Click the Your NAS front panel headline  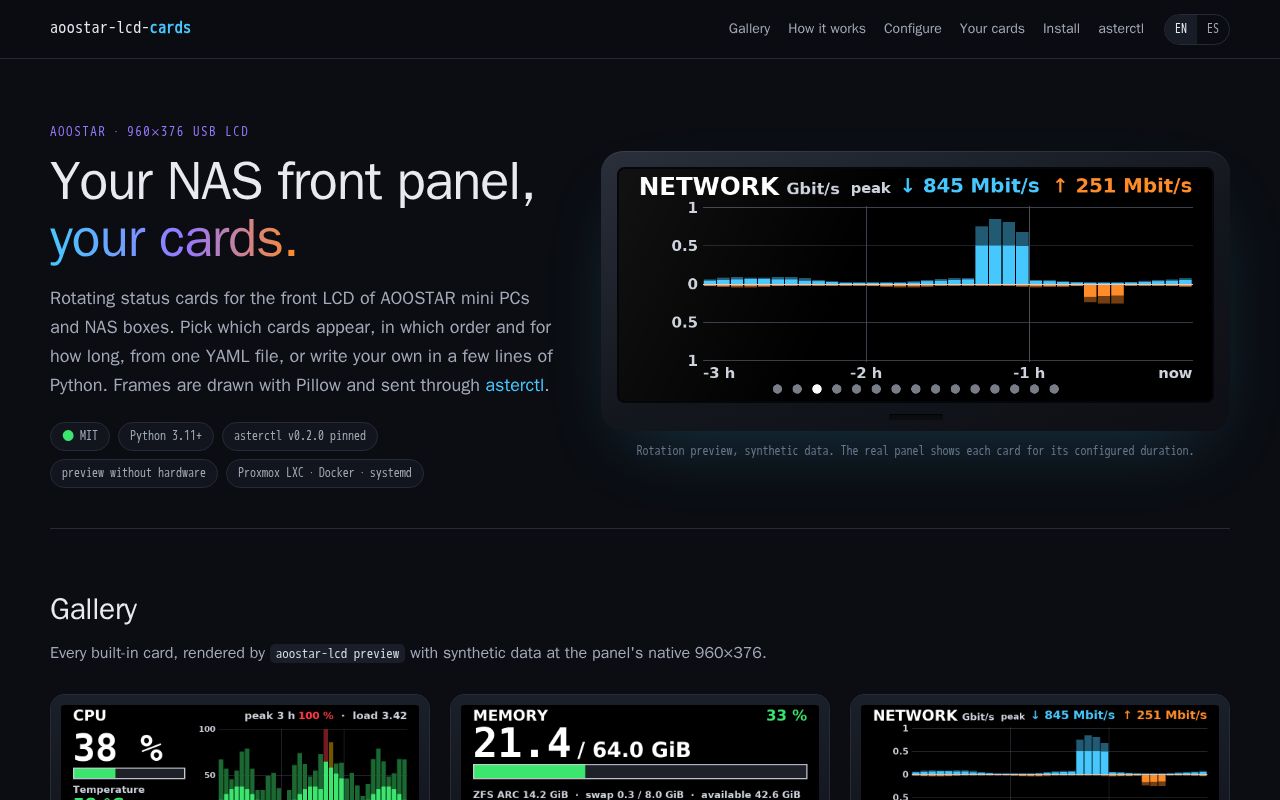[292, 181]
